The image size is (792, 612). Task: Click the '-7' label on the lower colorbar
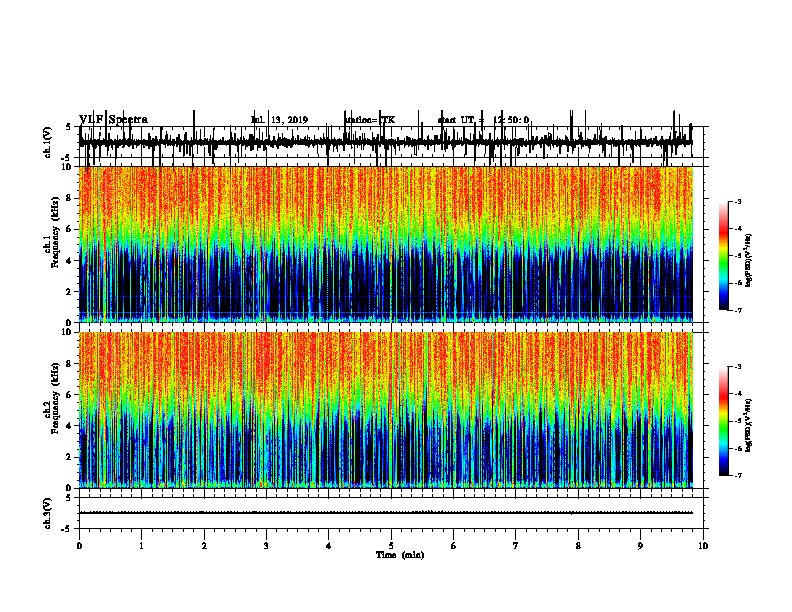[737, 476]
